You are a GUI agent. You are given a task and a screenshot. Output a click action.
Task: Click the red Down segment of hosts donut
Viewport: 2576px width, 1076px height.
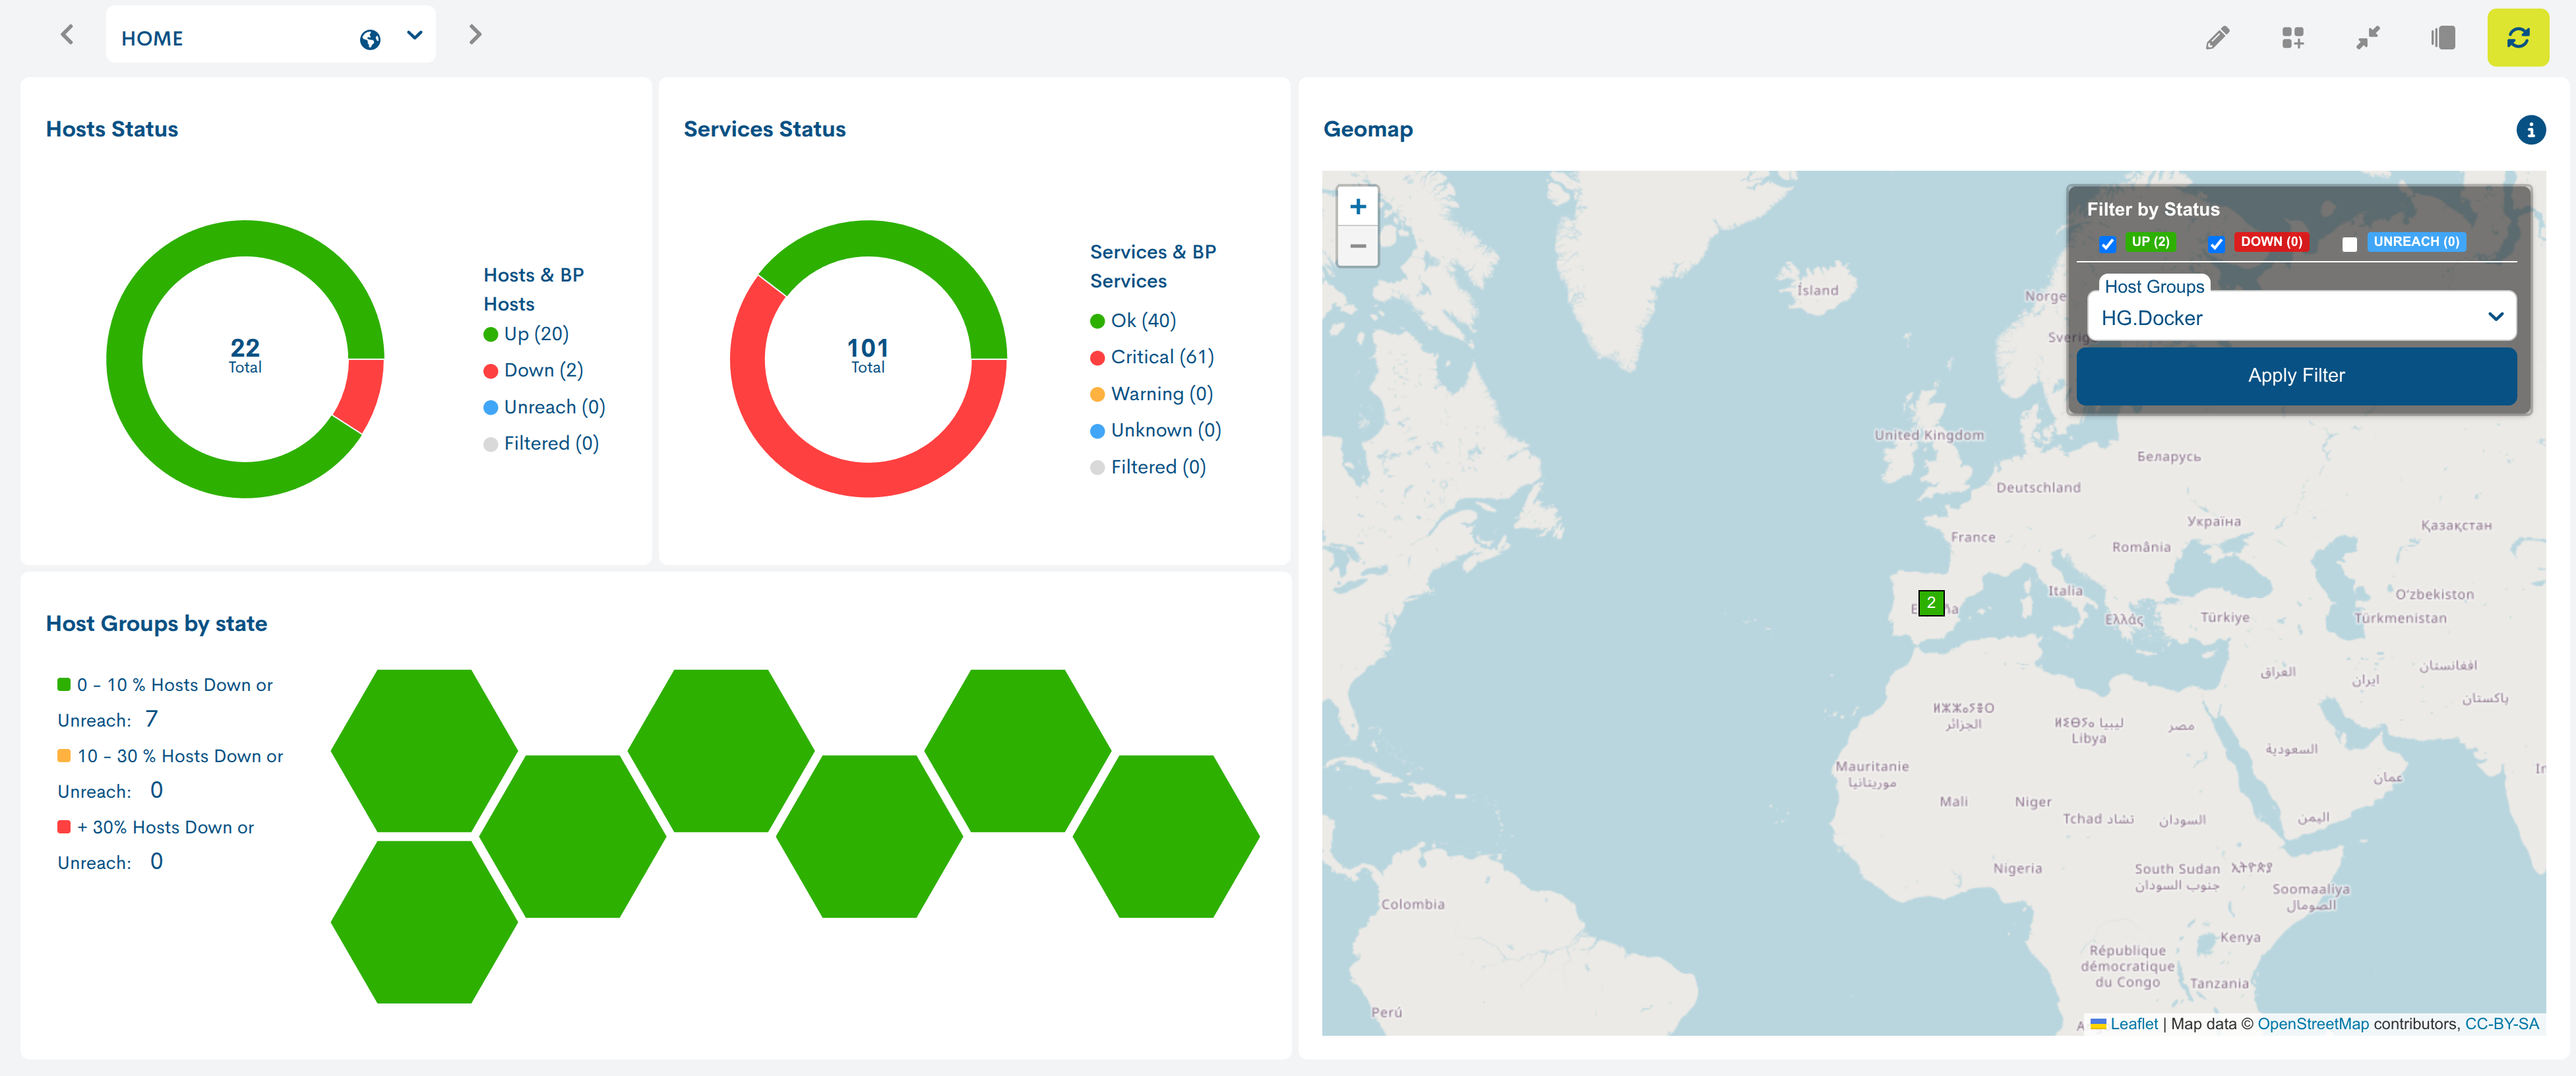click(x=361, y=393)
